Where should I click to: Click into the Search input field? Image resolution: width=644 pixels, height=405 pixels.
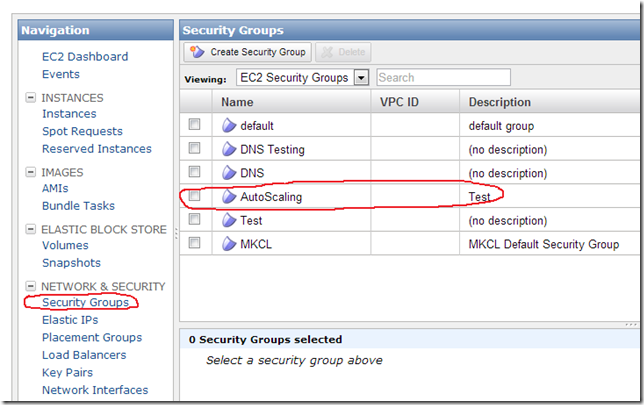coord(443,77)
